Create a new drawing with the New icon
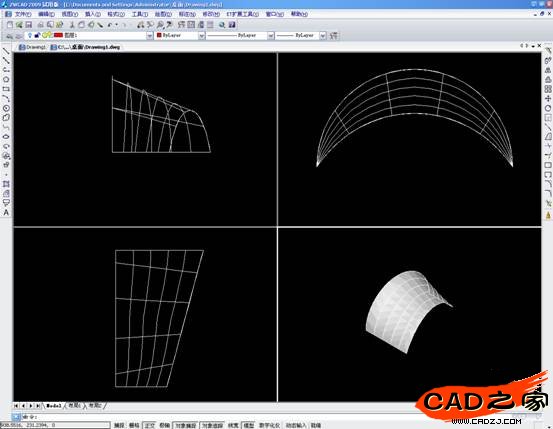The height and width of the screenshot is (429, 553). coord(10,25)
